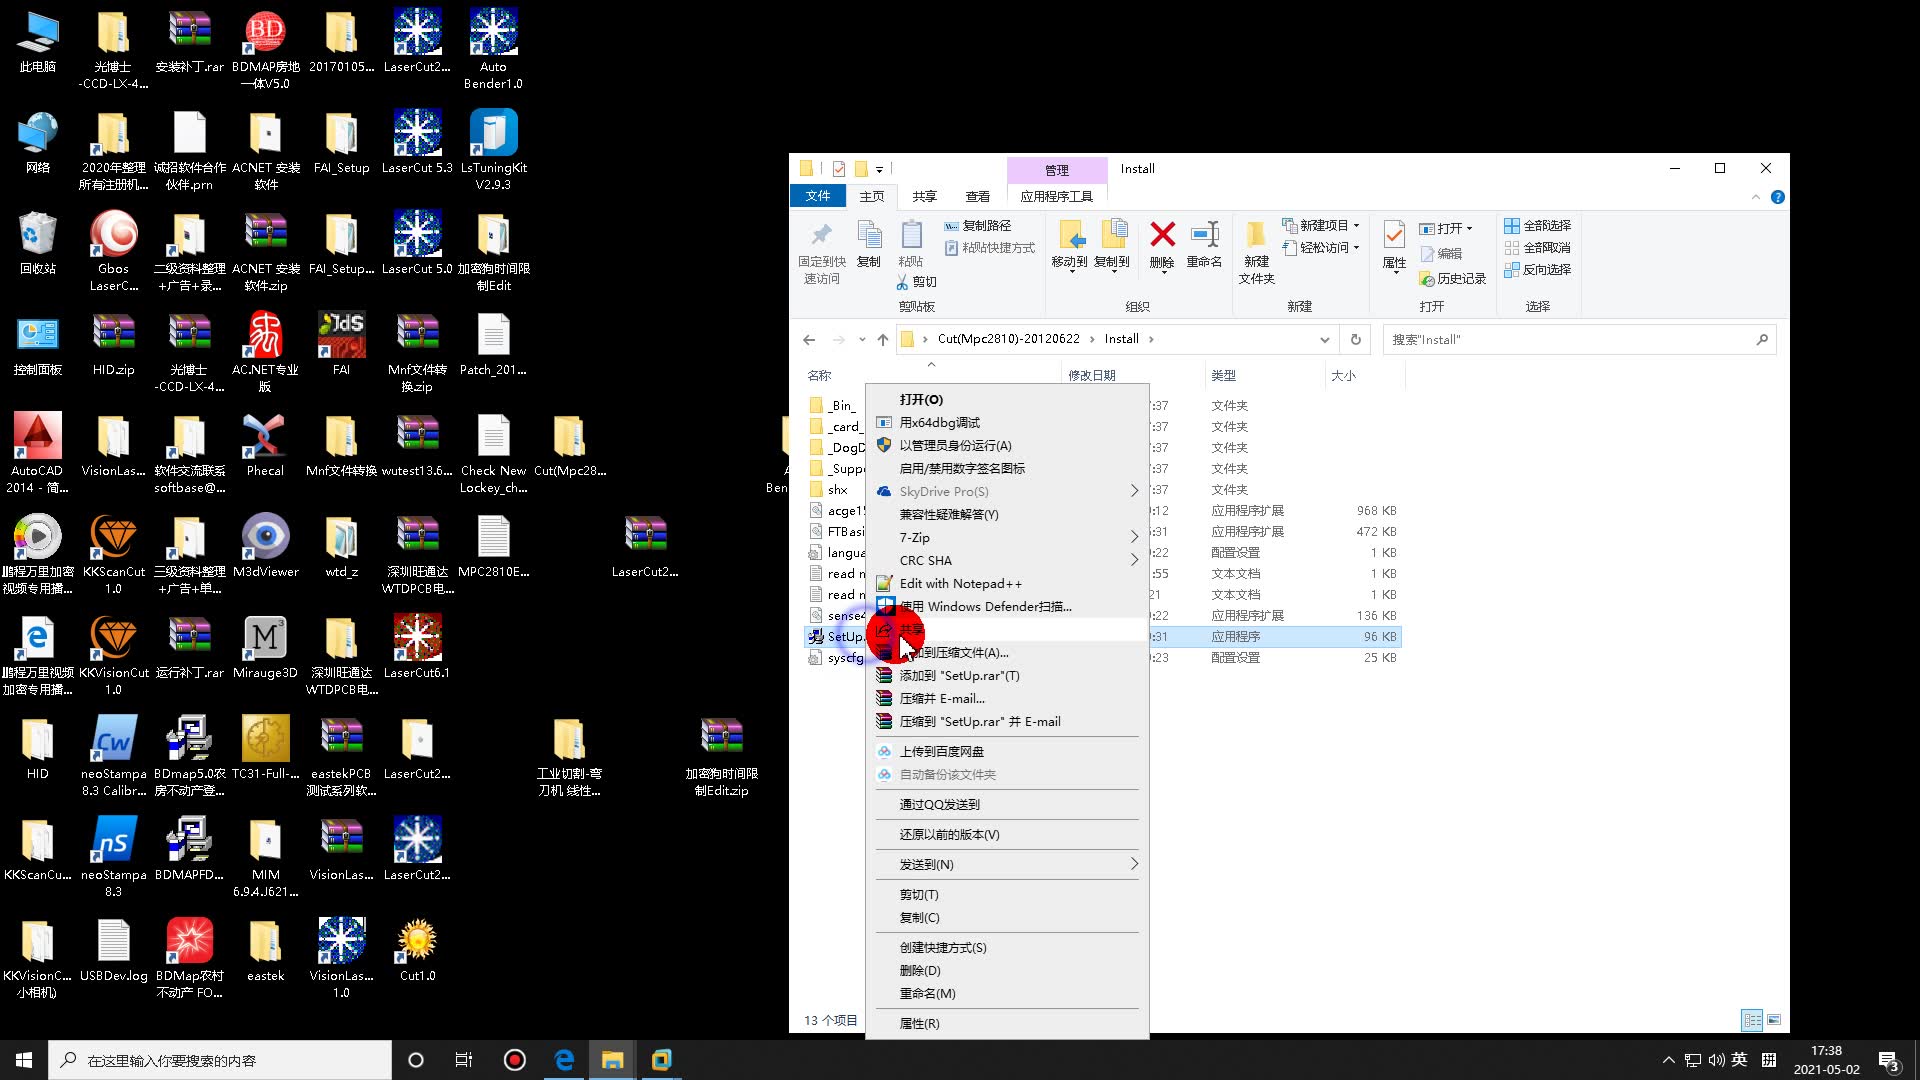Image resolution: width=1920 pixels, height=1080 pixels.
Task: Open the Application Tools tab
Action: [1057, 197]
